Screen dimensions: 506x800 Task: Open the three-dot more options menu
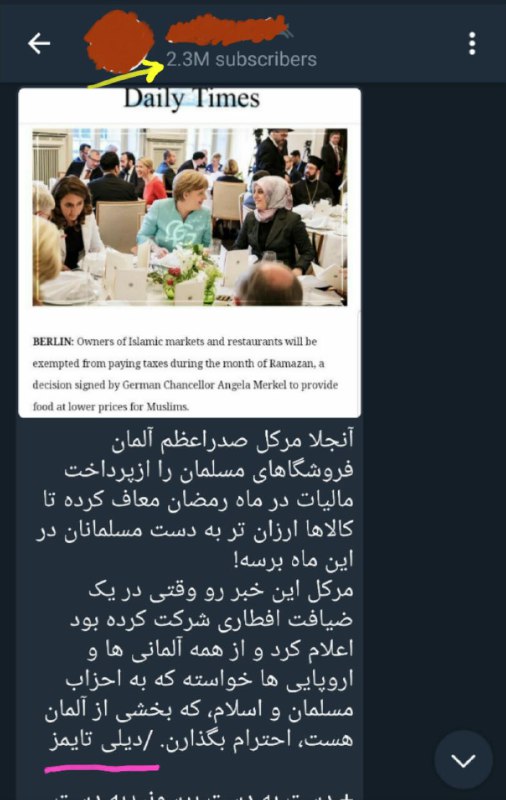[x=472, y=43]
